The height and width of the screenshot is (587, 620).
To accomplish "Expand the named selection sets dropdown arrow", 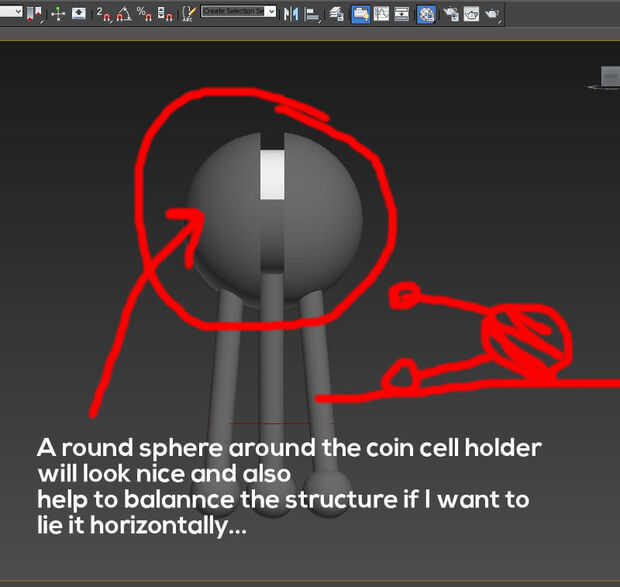I will [x=270, y=11].
